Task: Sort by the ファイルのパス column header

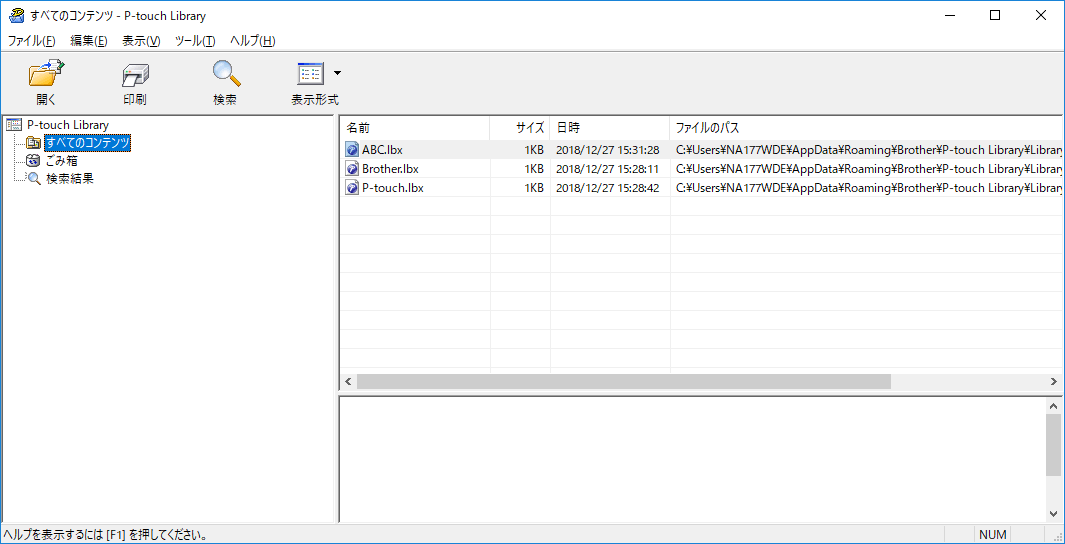Action: point(865,128)
